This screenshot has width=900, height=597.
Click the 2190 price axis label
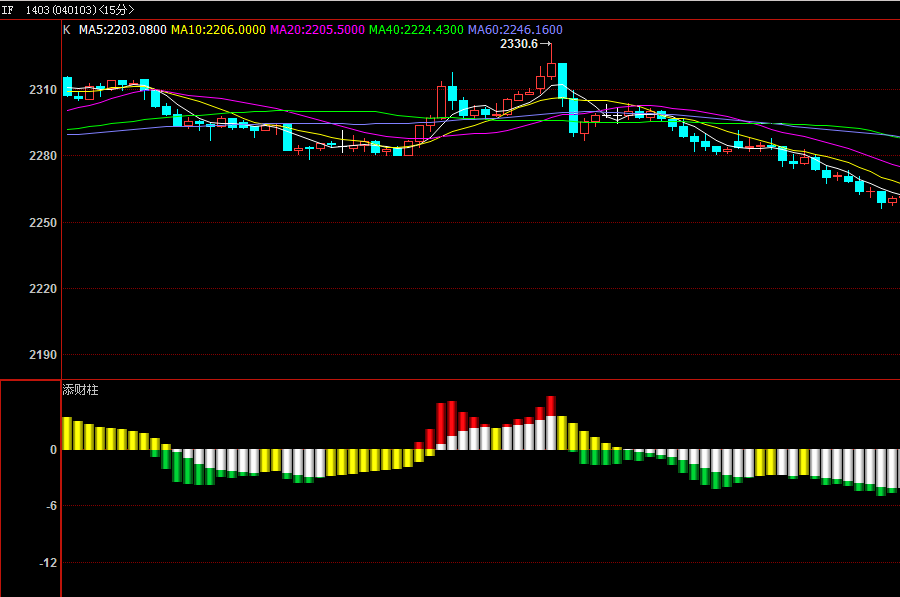[x=43, y=355]
